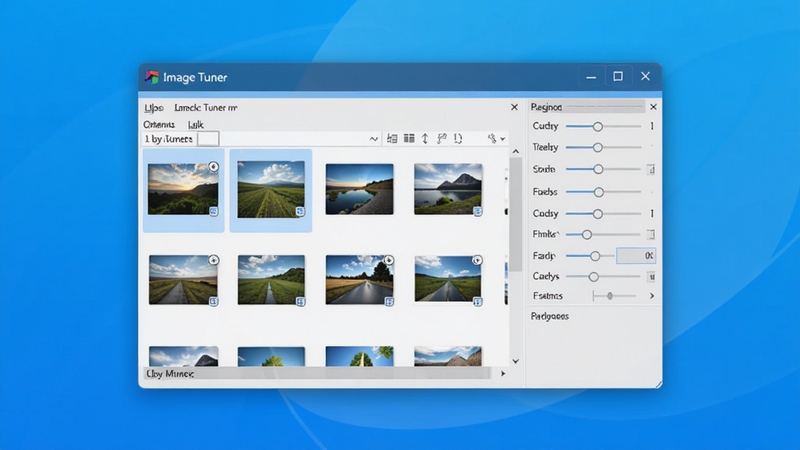The width and height of the screenshot is (800, 450).
Task: Click the square badge on the green canal thumbnail
Action: (301, 302)
